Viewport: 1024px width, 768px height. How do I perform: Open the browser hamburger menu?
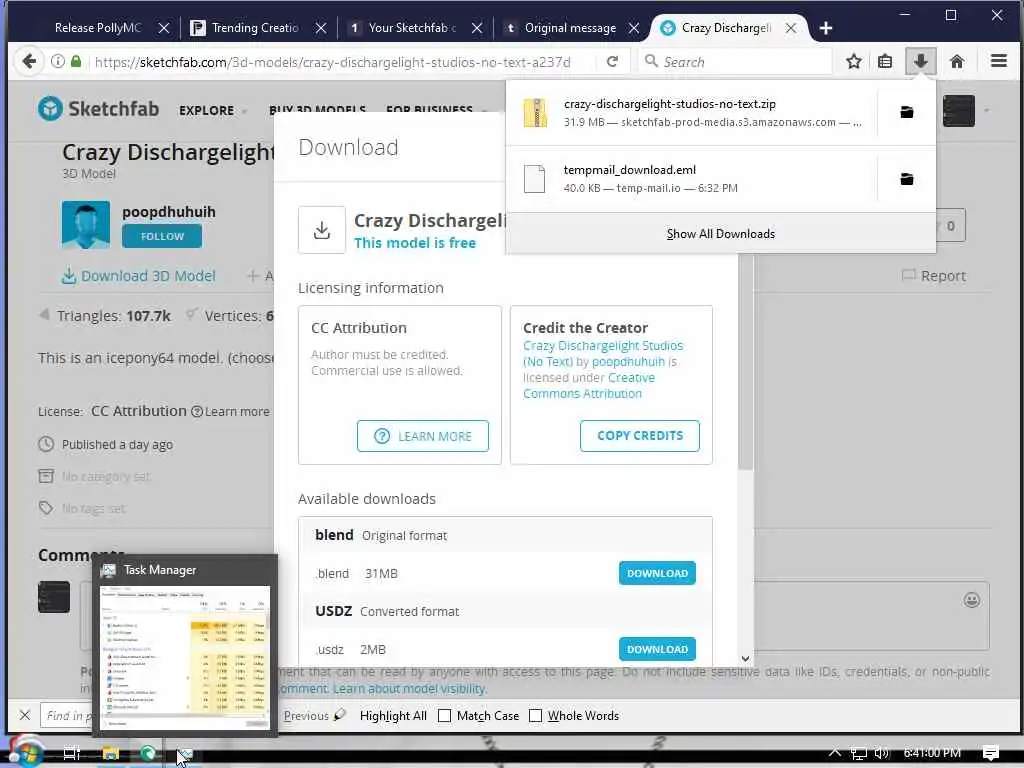tap(998, 61)
